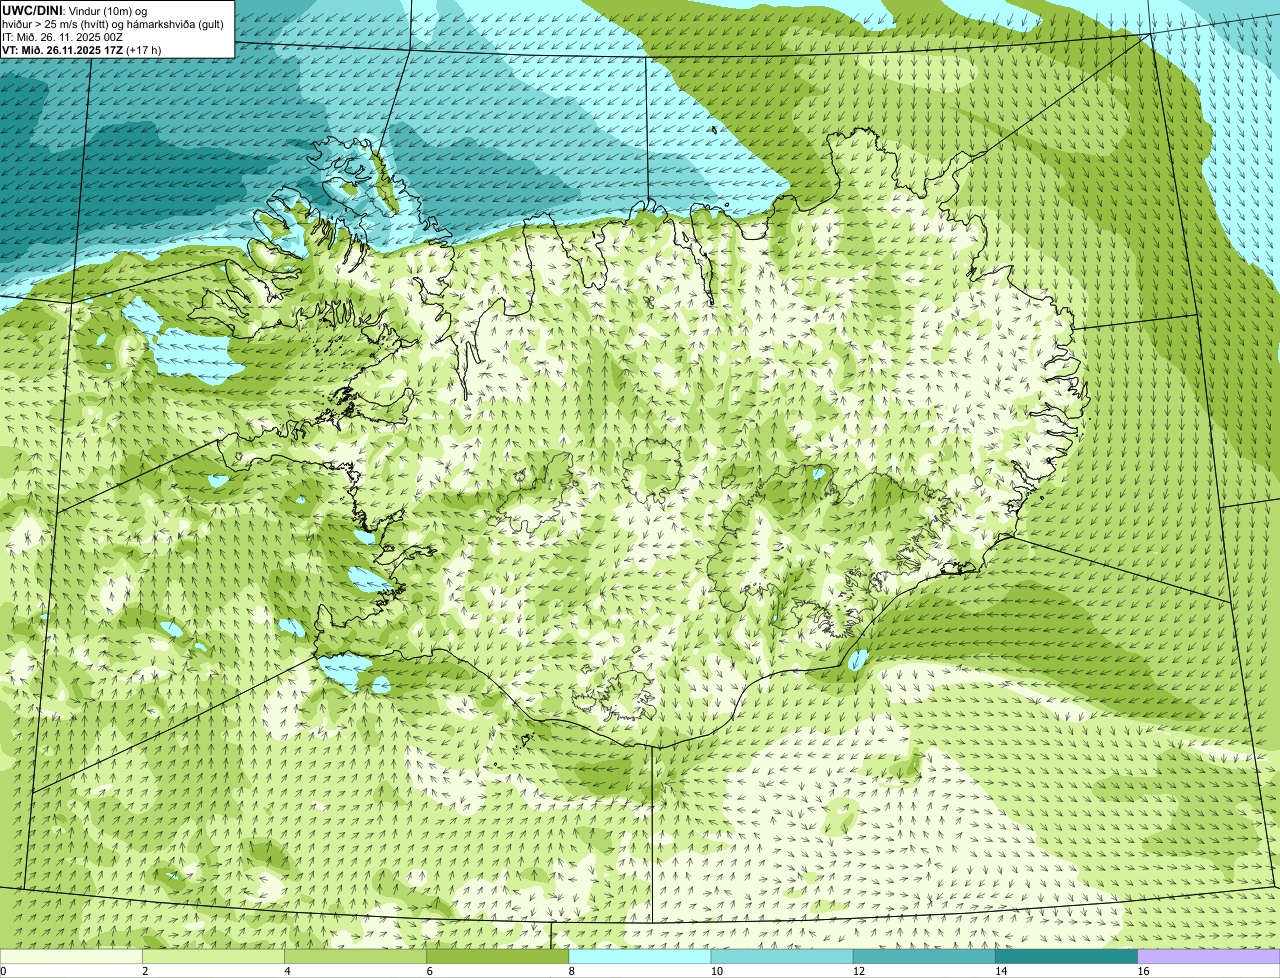Click the "UWC/DINI: Vindur (10m) og" title line
Image resolution: width=1280 pixels, height=978 pixels.
[x=74, y=11]
